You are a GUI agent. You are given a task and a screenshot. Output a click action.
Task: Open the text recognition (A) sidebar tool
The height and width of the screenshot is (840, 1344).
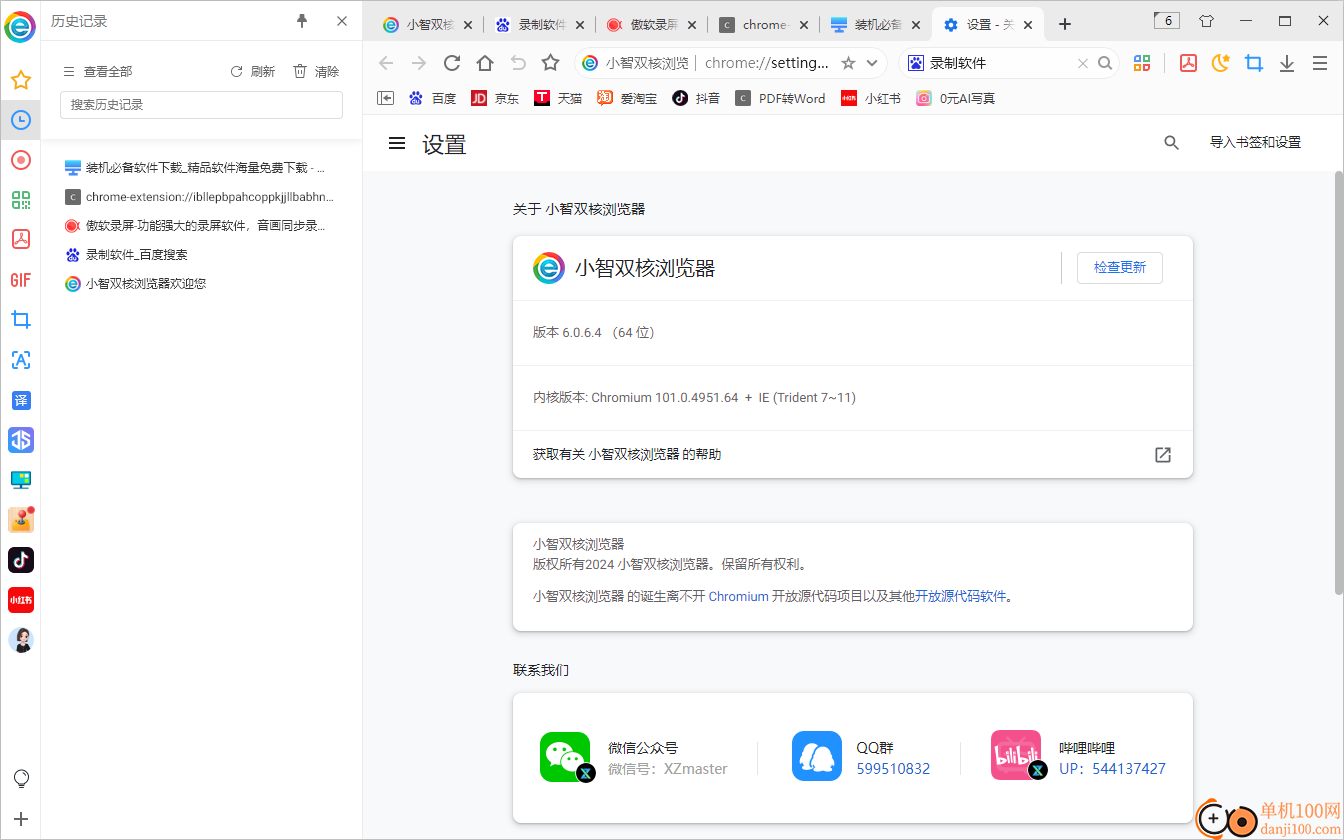(20, 360)
